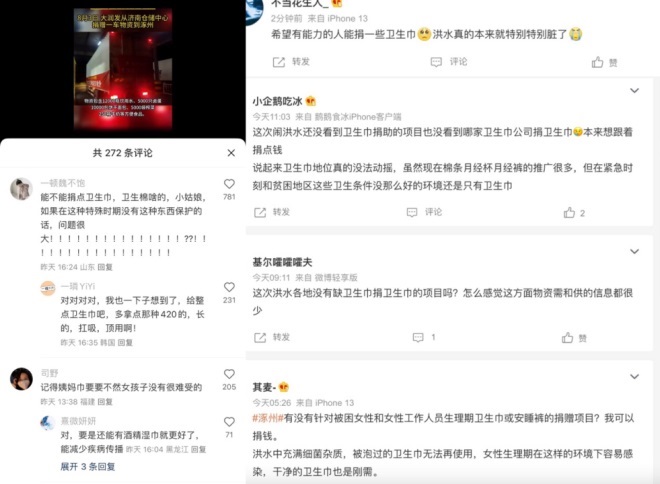
Task: Expand the 3 more replies
Action: pyautogui.click(x=88, y=466)
